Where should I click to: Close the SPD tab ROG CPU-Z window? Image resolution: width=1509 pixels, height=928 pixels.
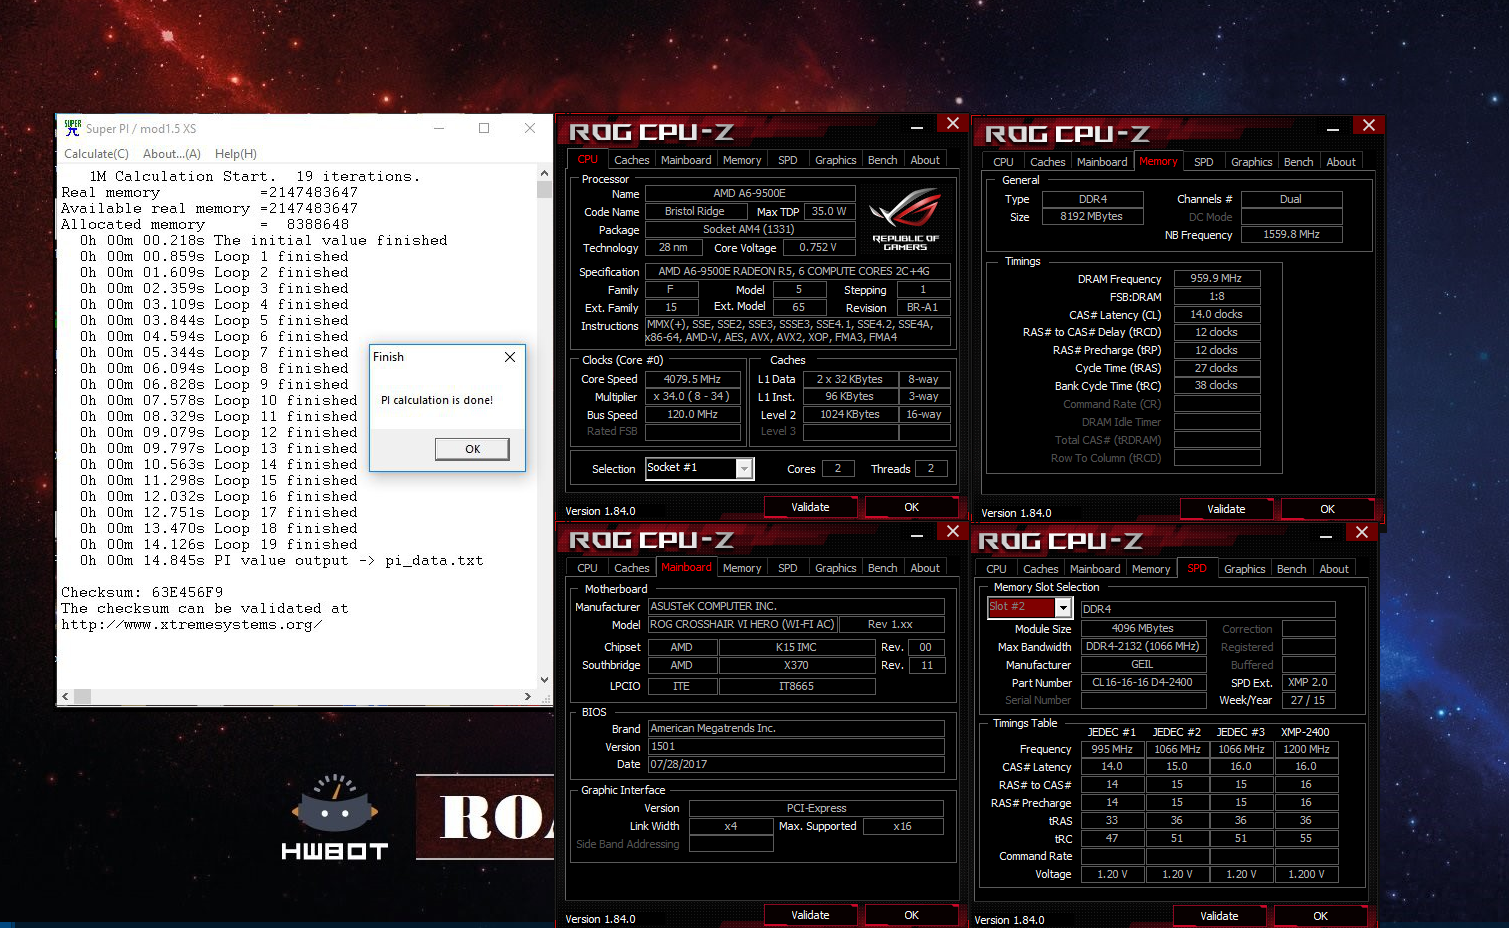tap(1362, 532)
